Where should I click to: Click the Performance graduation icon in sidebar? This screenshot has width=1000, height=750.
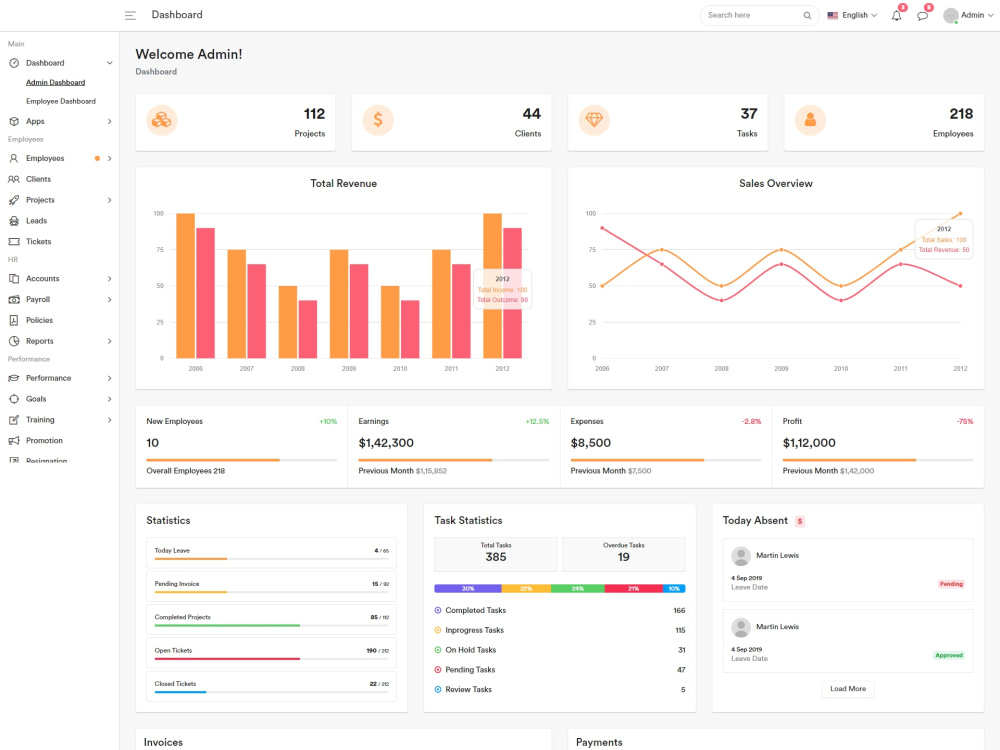click(x=14, y=378)
